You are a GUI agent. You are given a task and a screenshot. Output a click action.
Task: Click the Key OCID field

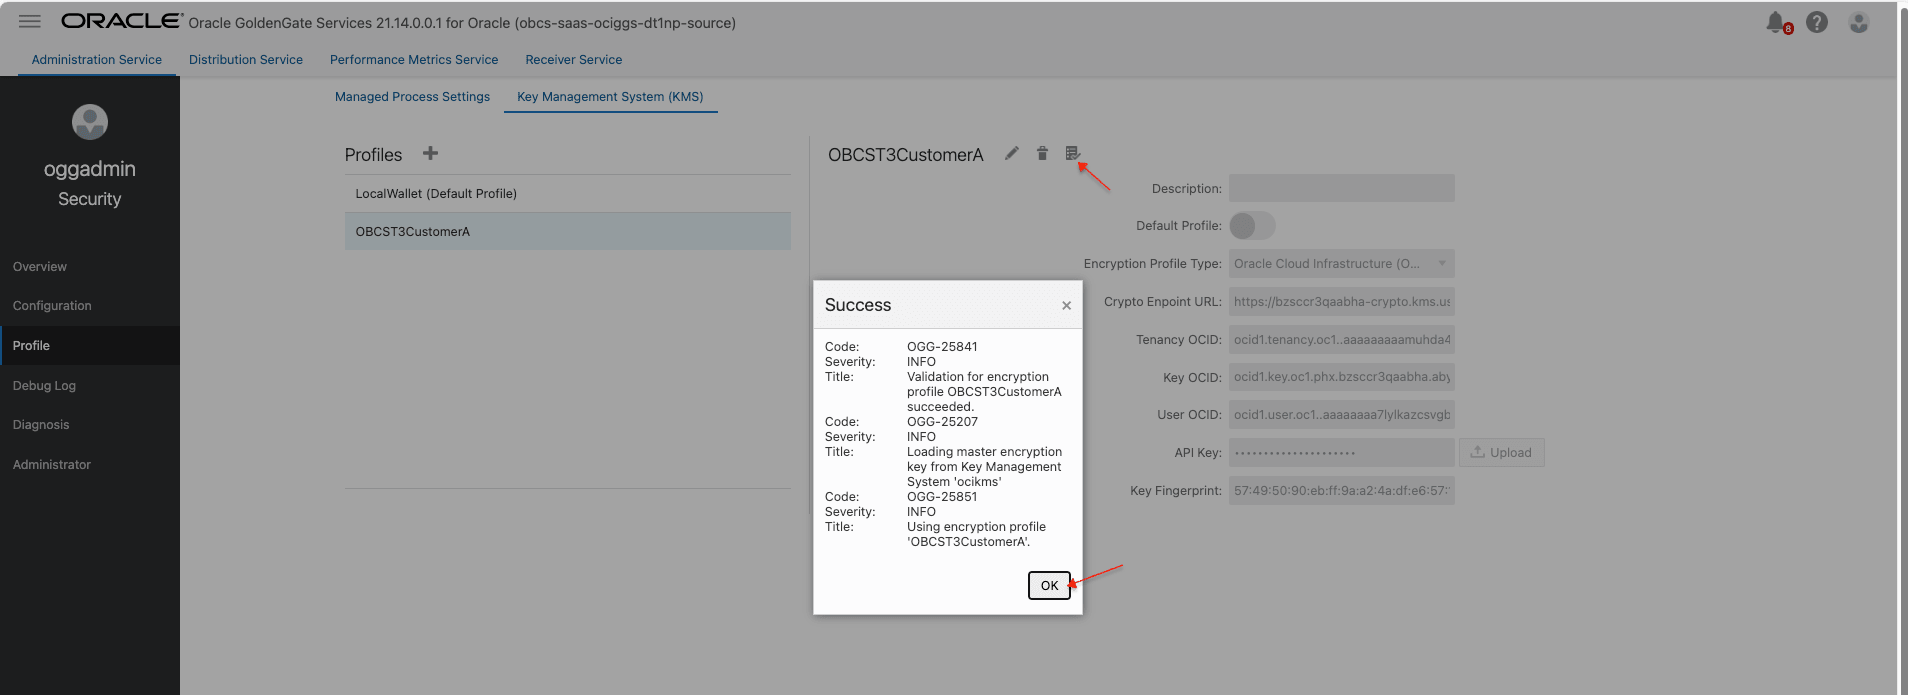coord(1341,377)
